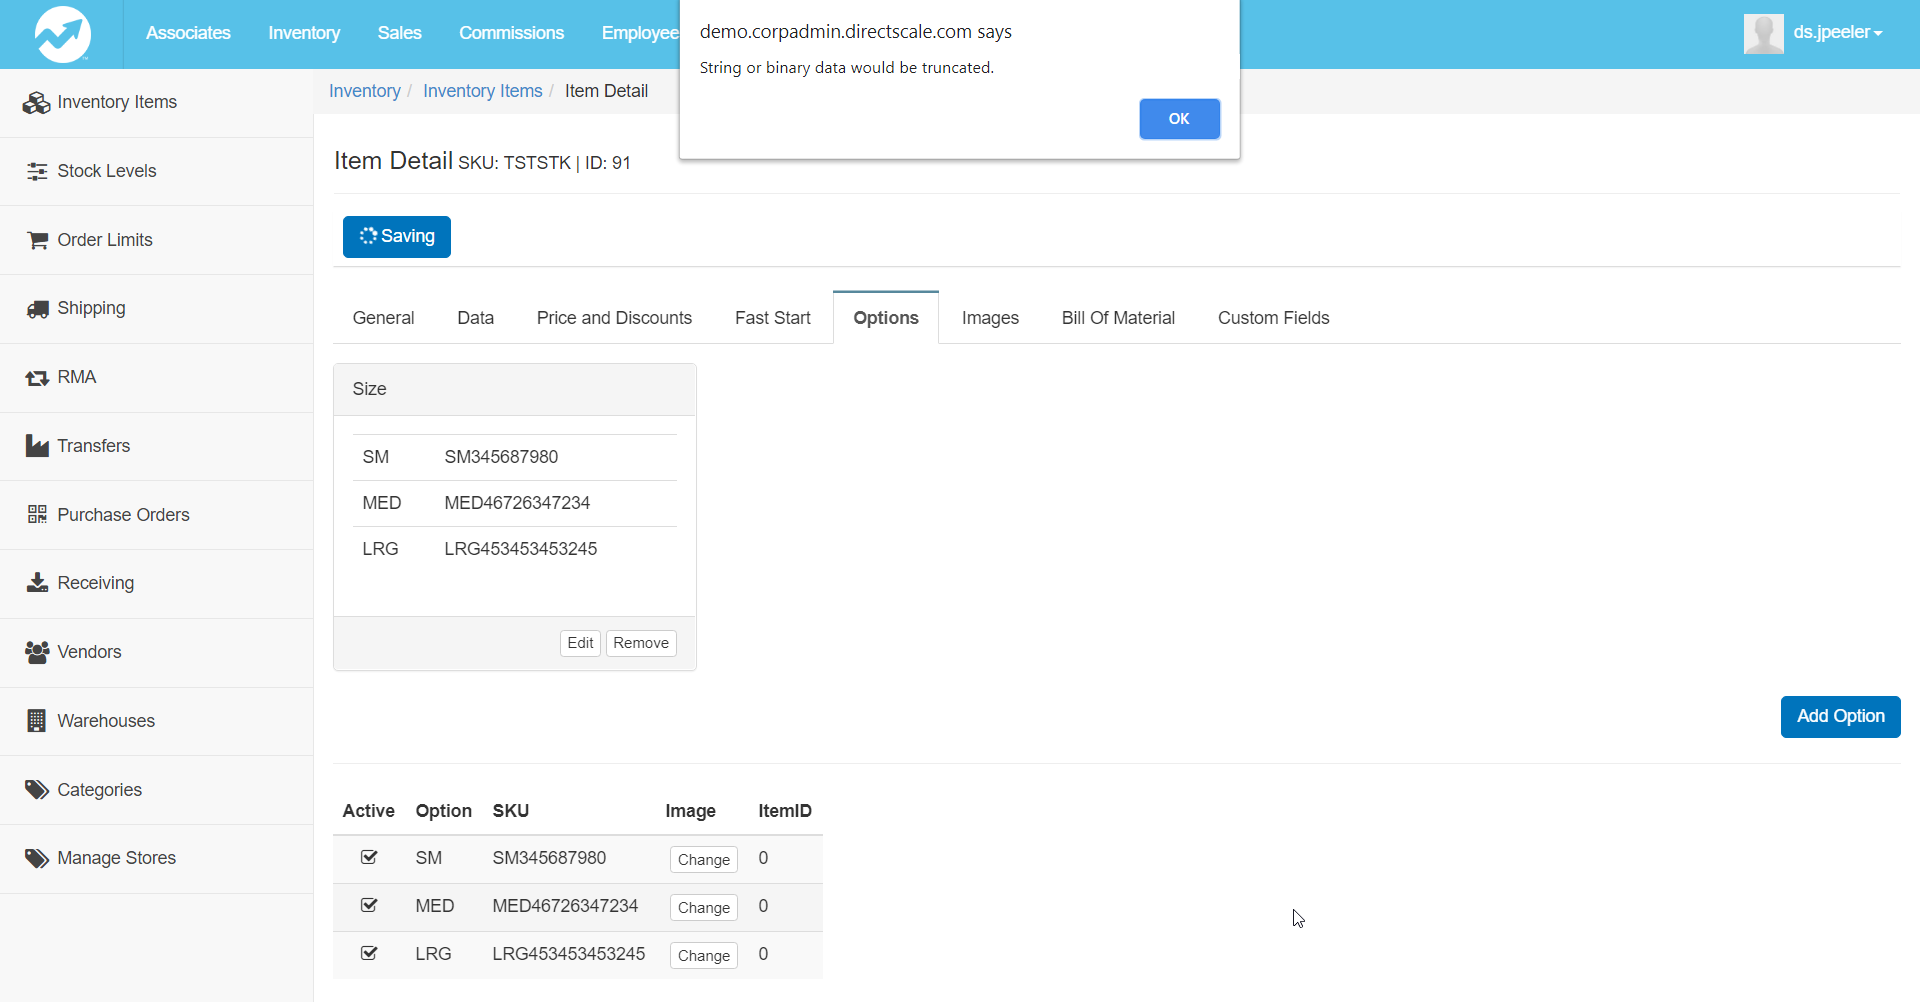
Task: Click the Warehouses building icon
Action: click(x=37, y=721)
